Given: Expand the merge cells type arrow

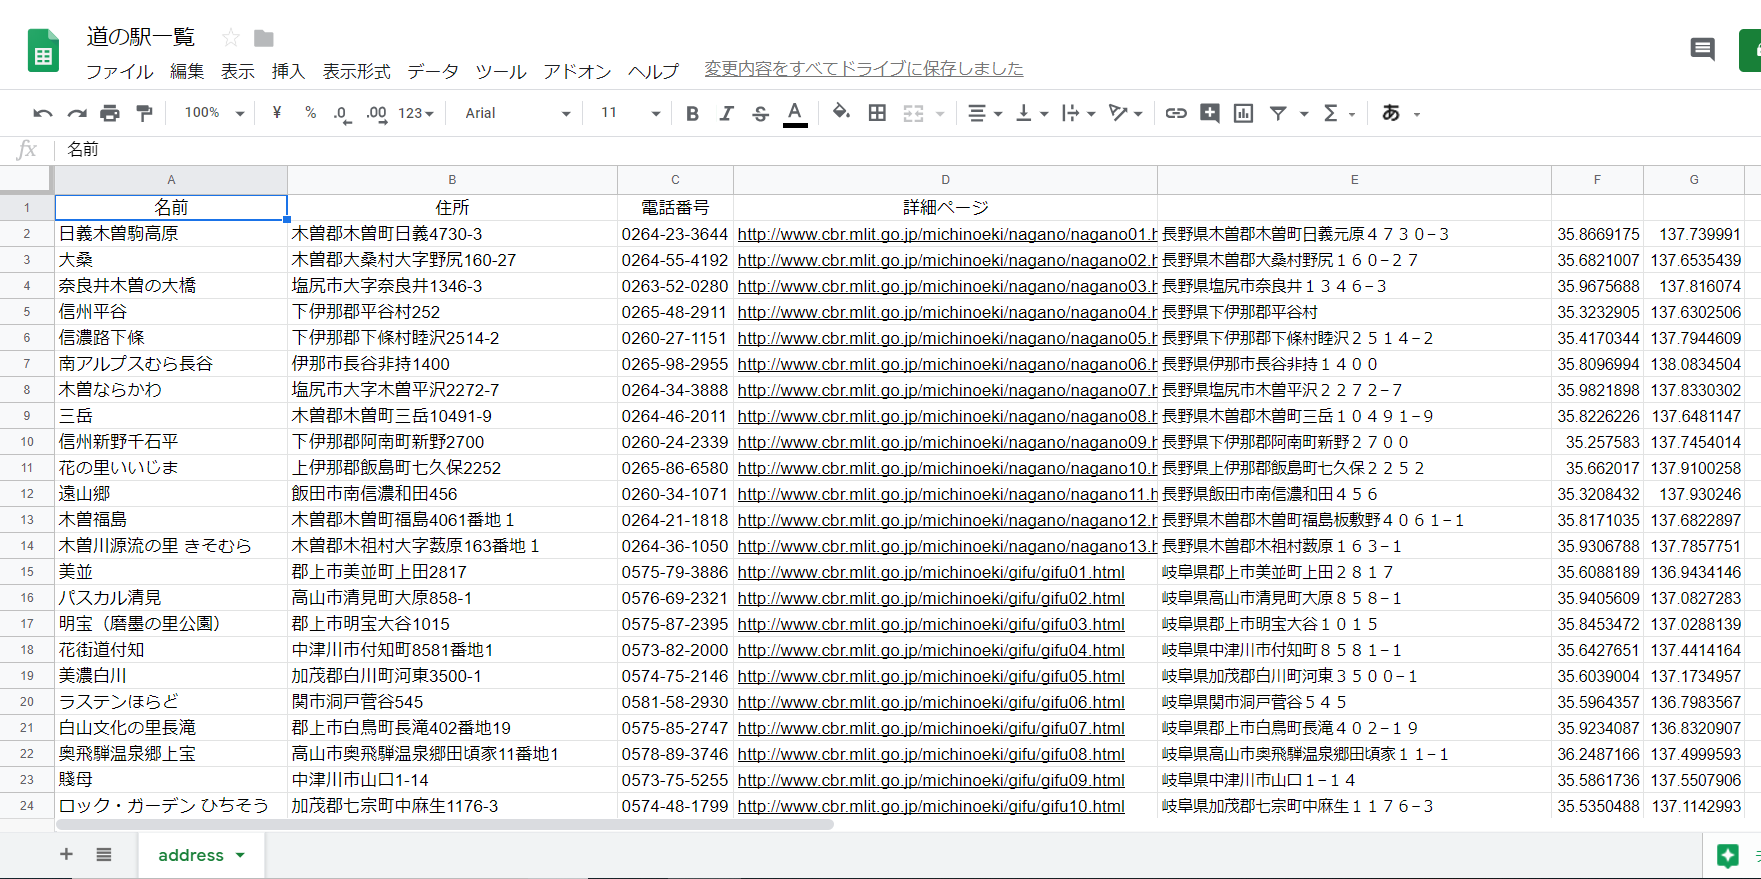Looking at the screenshot, I should pos(940,114).
